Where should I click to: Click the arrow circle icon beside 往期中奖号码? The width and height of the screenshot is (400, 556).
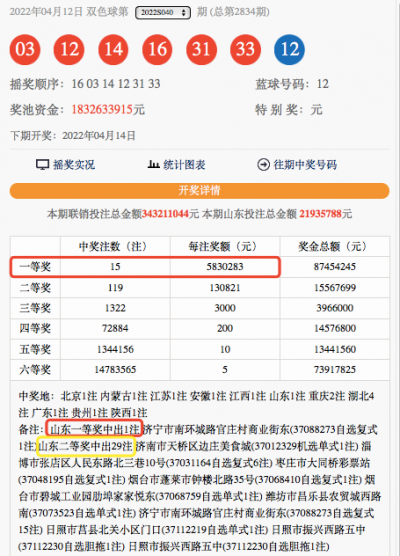pos(263,165)
